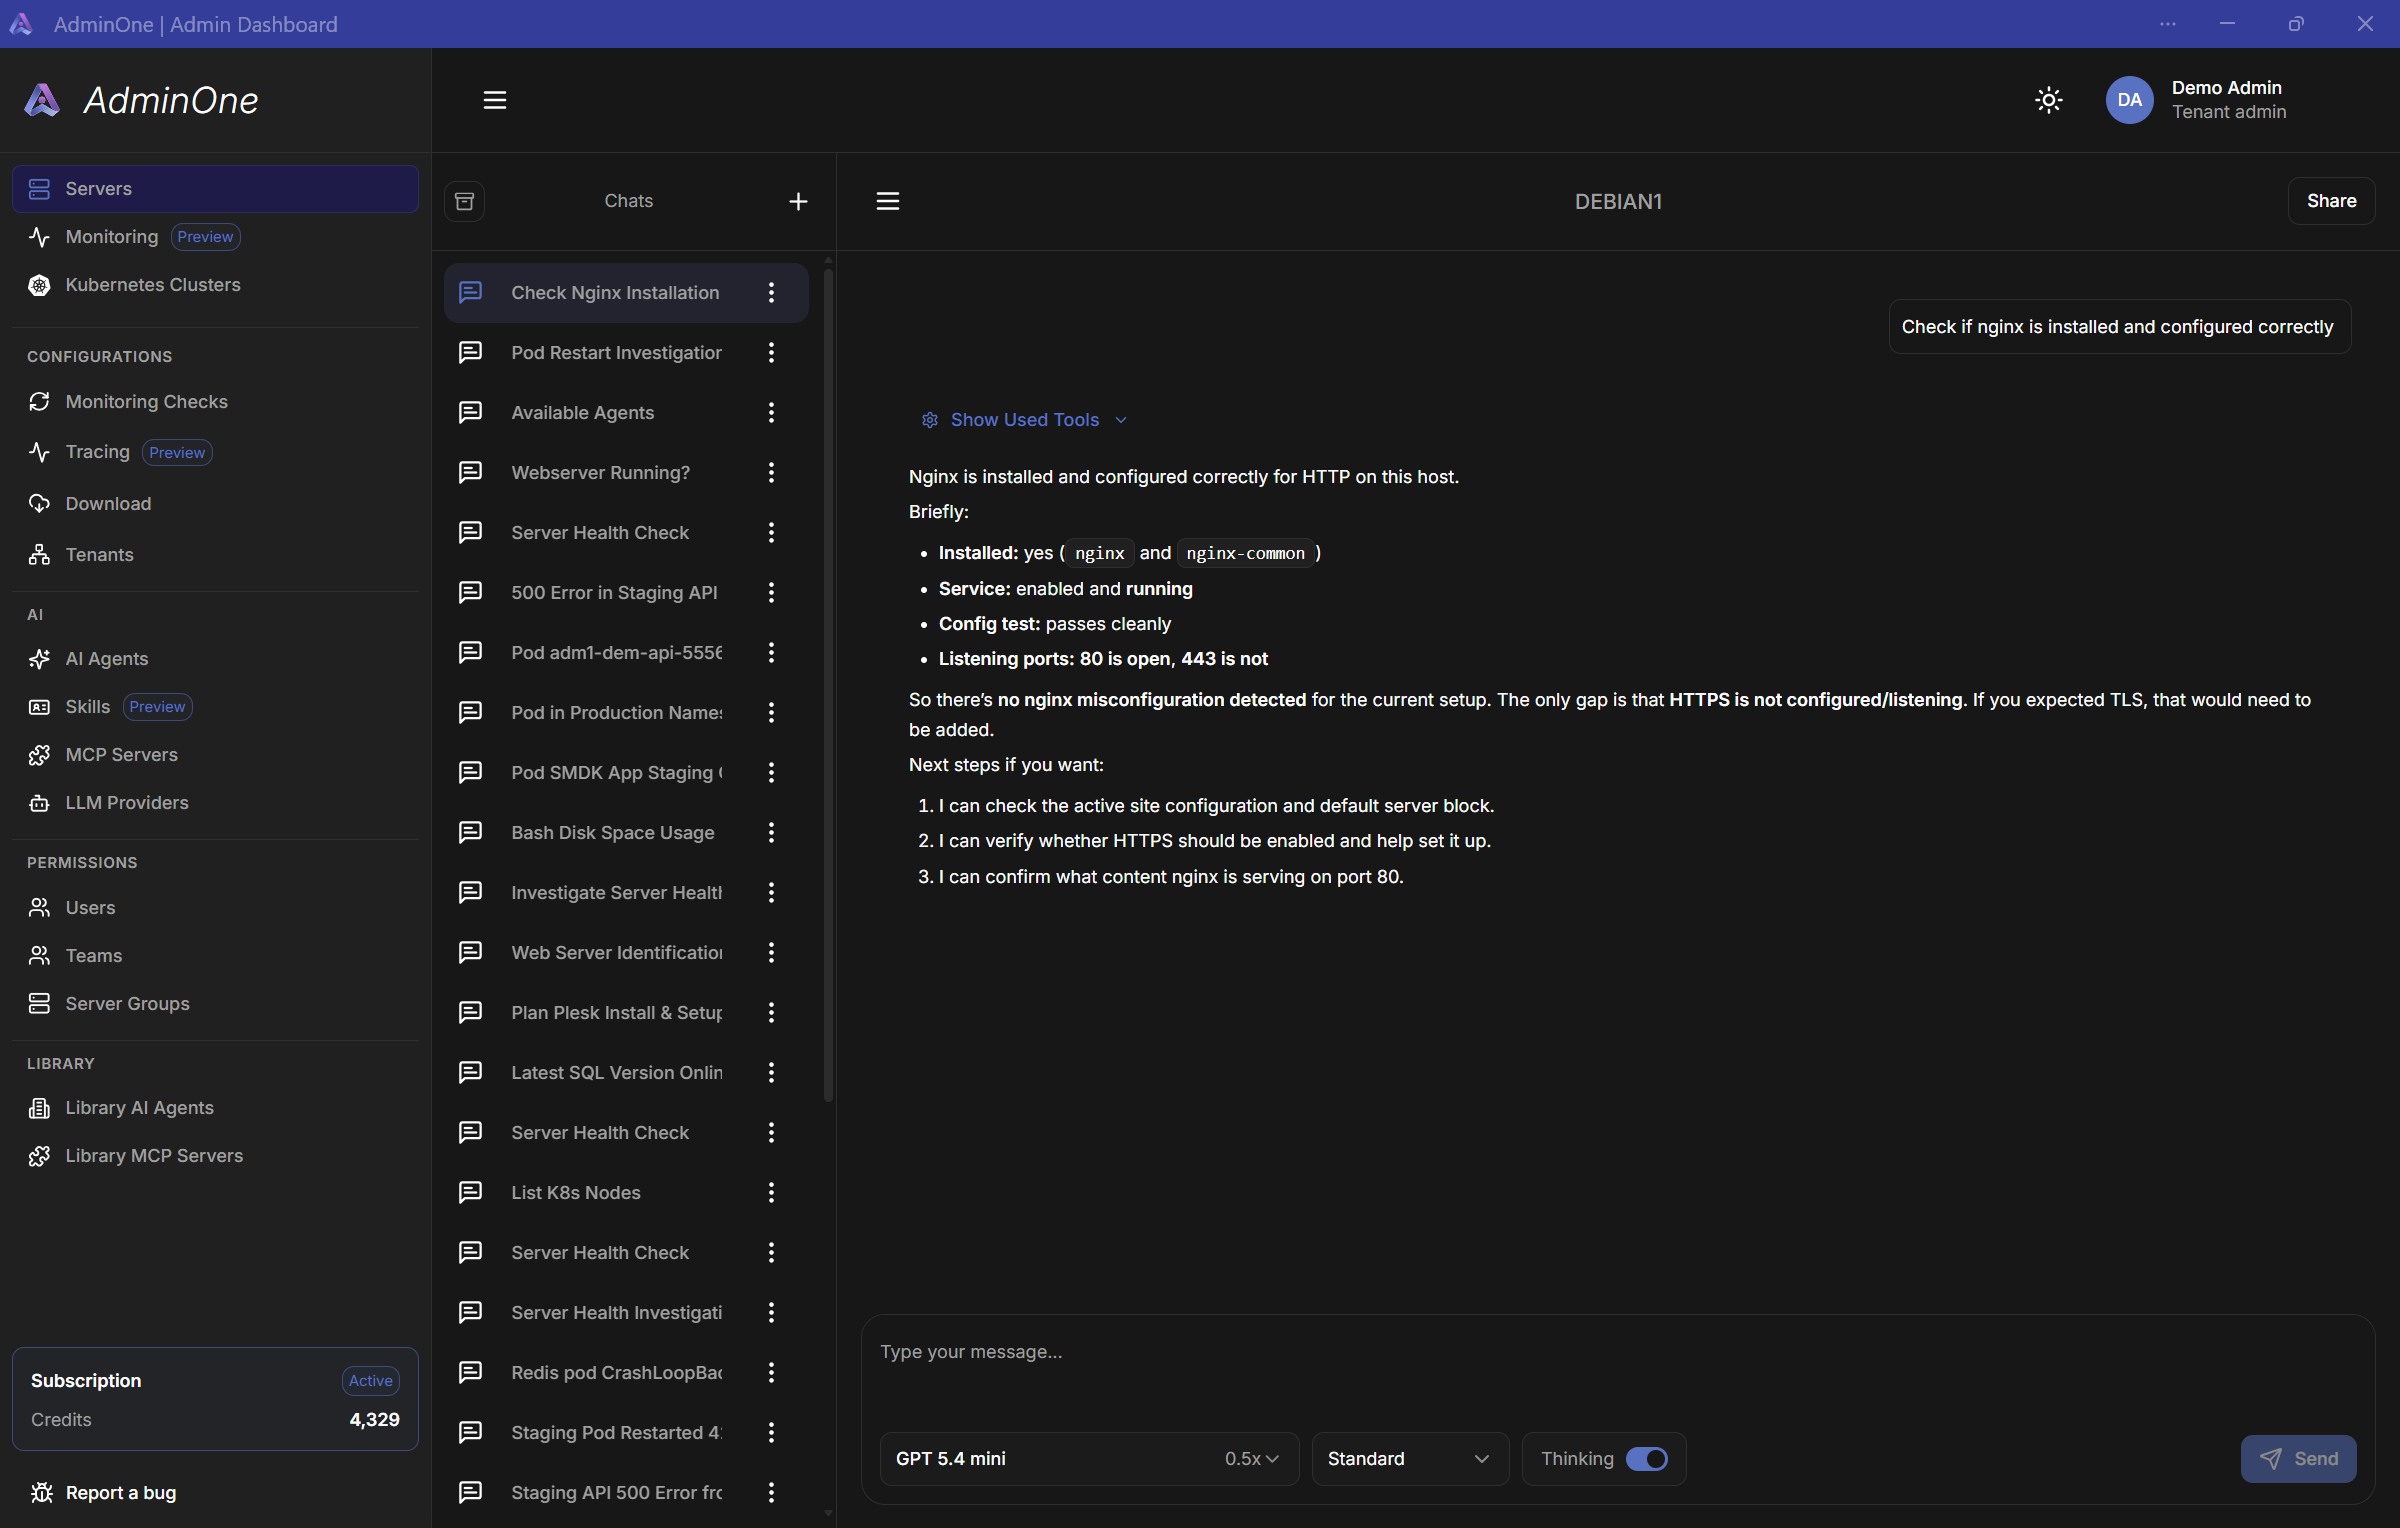Viewport: 2400px width, 1528px height.
Task: Open options for Check Nginx Installation chat
Action: point(771,292)
